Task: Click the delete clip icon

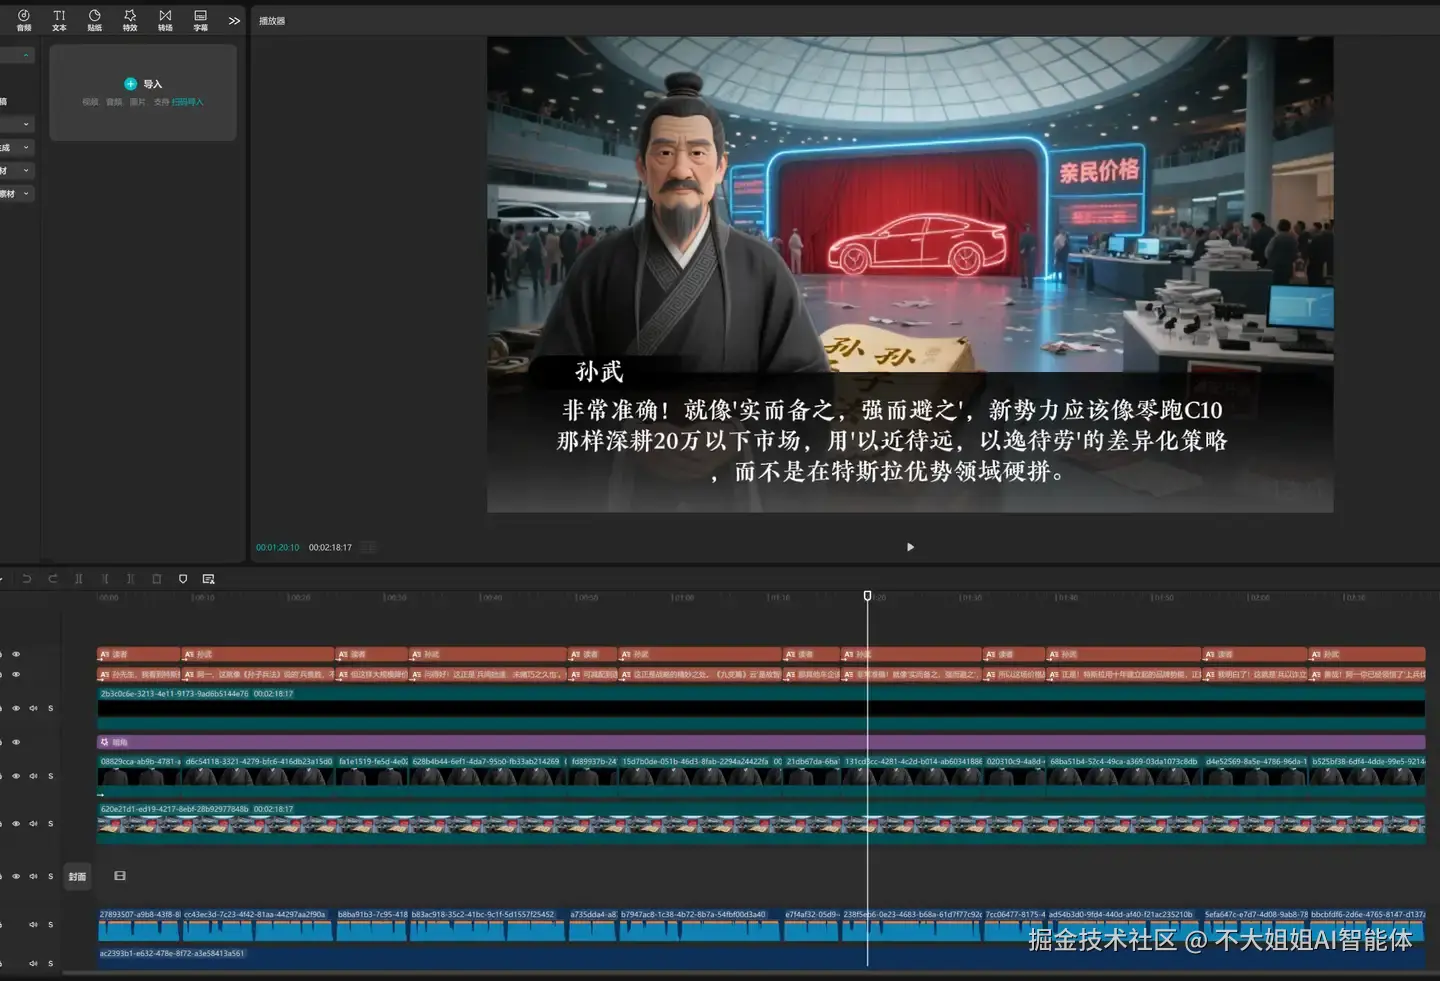Action: coord(157,579)
